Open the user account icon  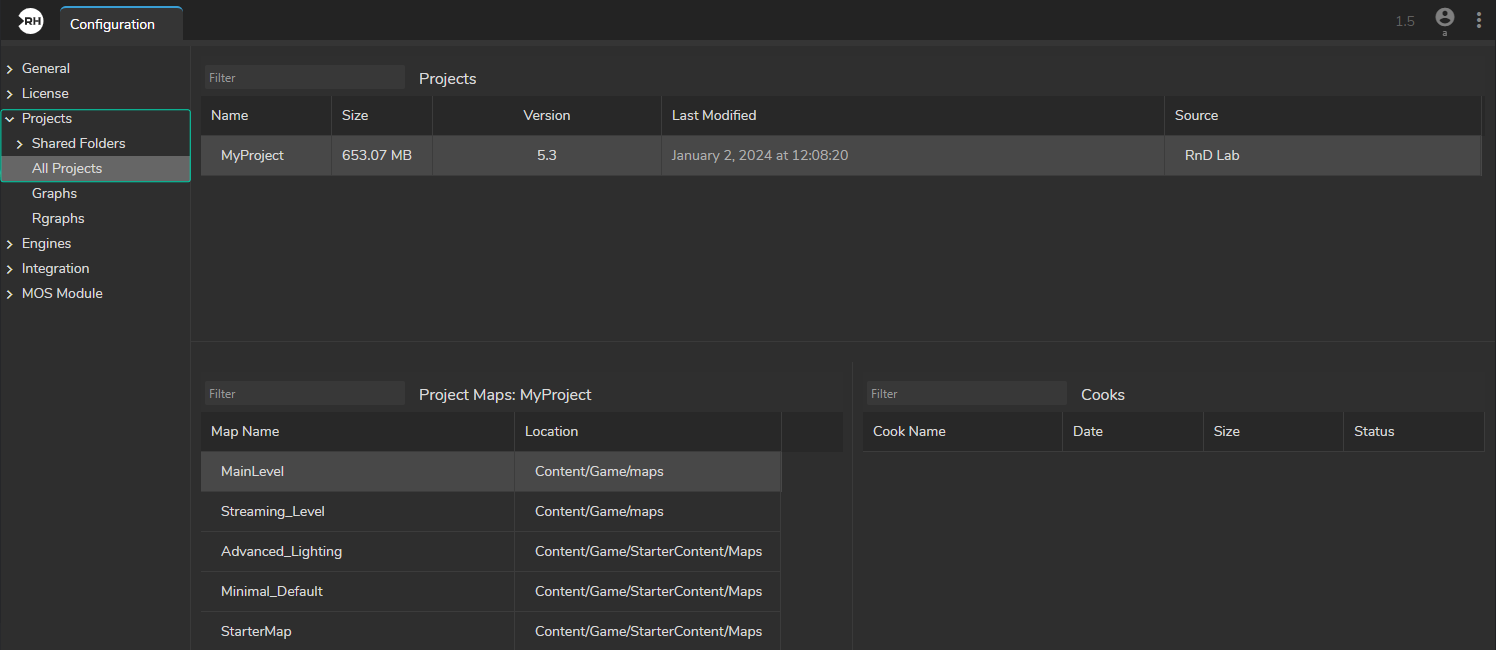(x=1444, y=18)
